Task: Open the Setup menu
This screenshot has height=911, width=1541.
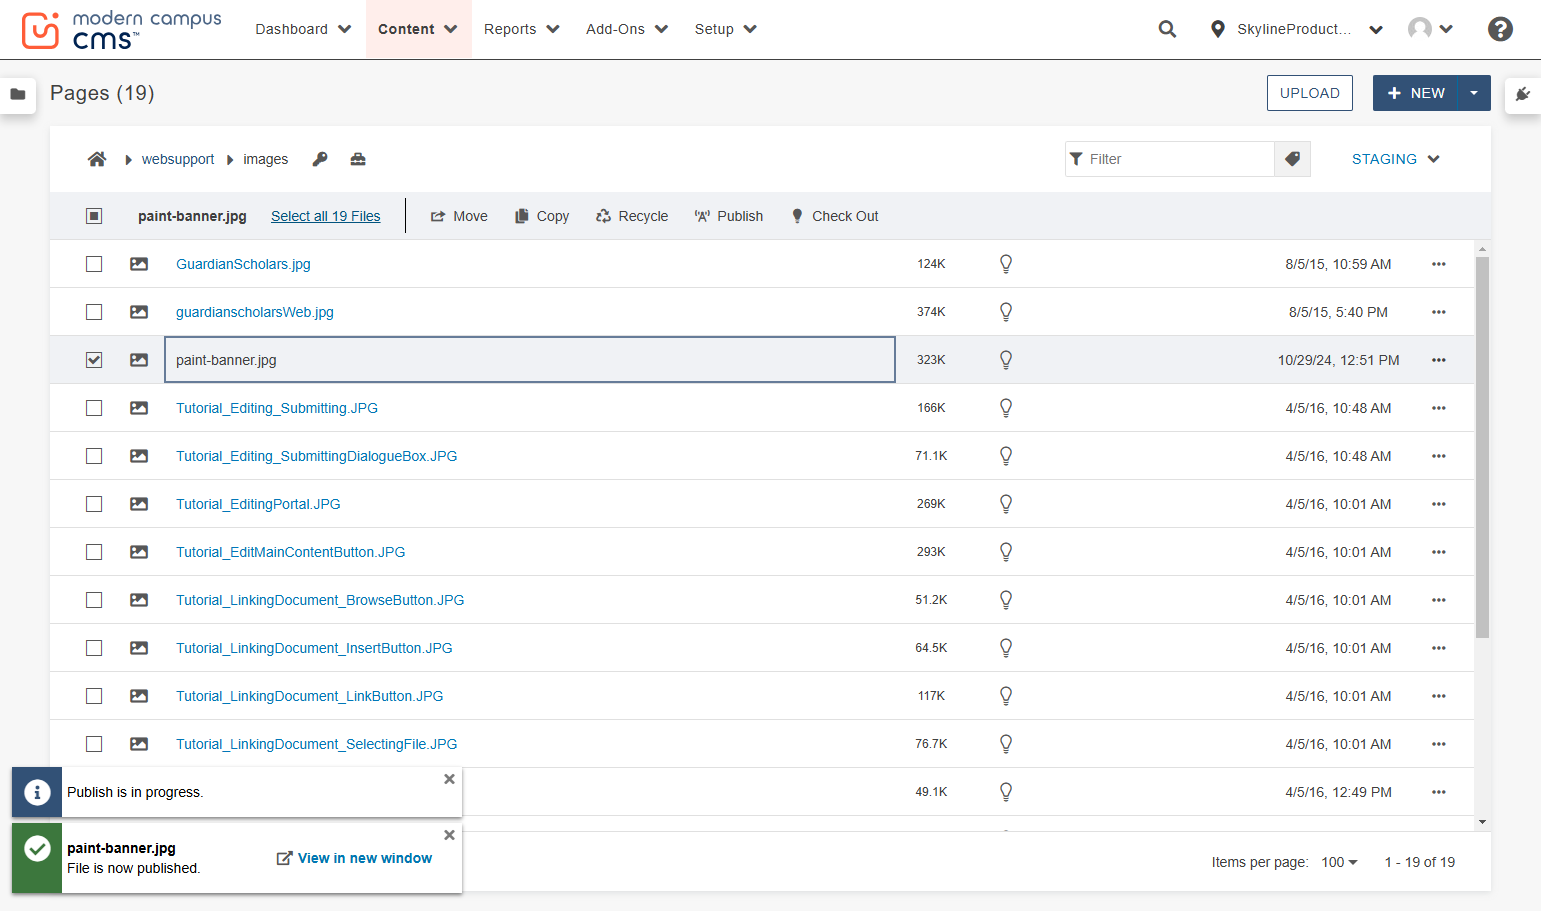Action: point(726,29)
